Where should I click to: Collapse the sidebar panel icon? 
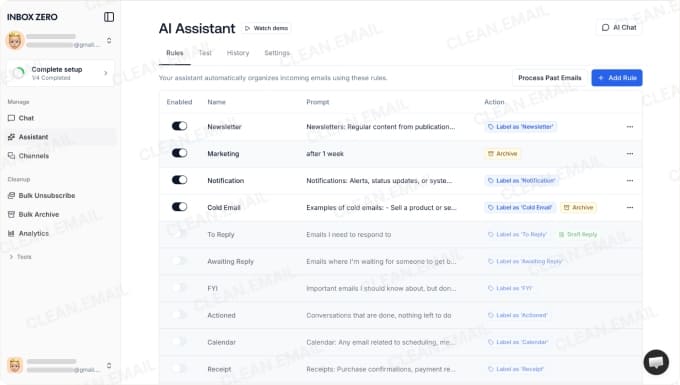pyautogui.click(x=109, y=17)
